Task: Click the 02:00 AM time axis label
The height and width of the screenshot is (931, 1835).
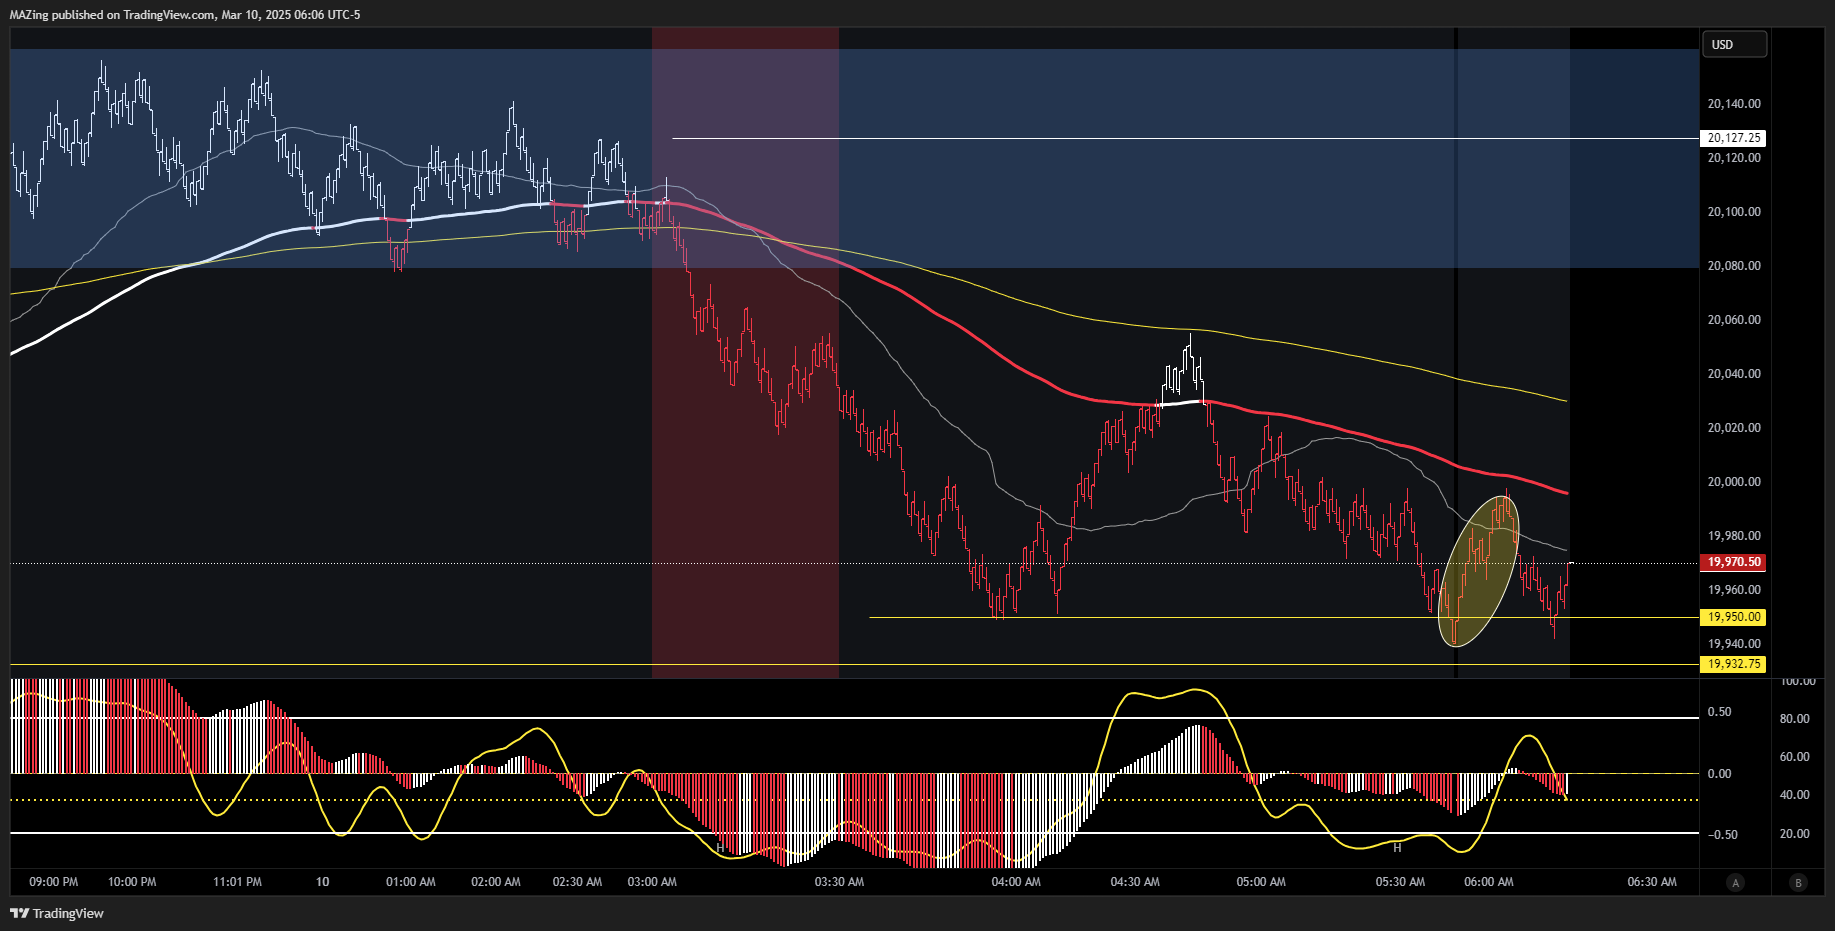Action: pos(496,882)
